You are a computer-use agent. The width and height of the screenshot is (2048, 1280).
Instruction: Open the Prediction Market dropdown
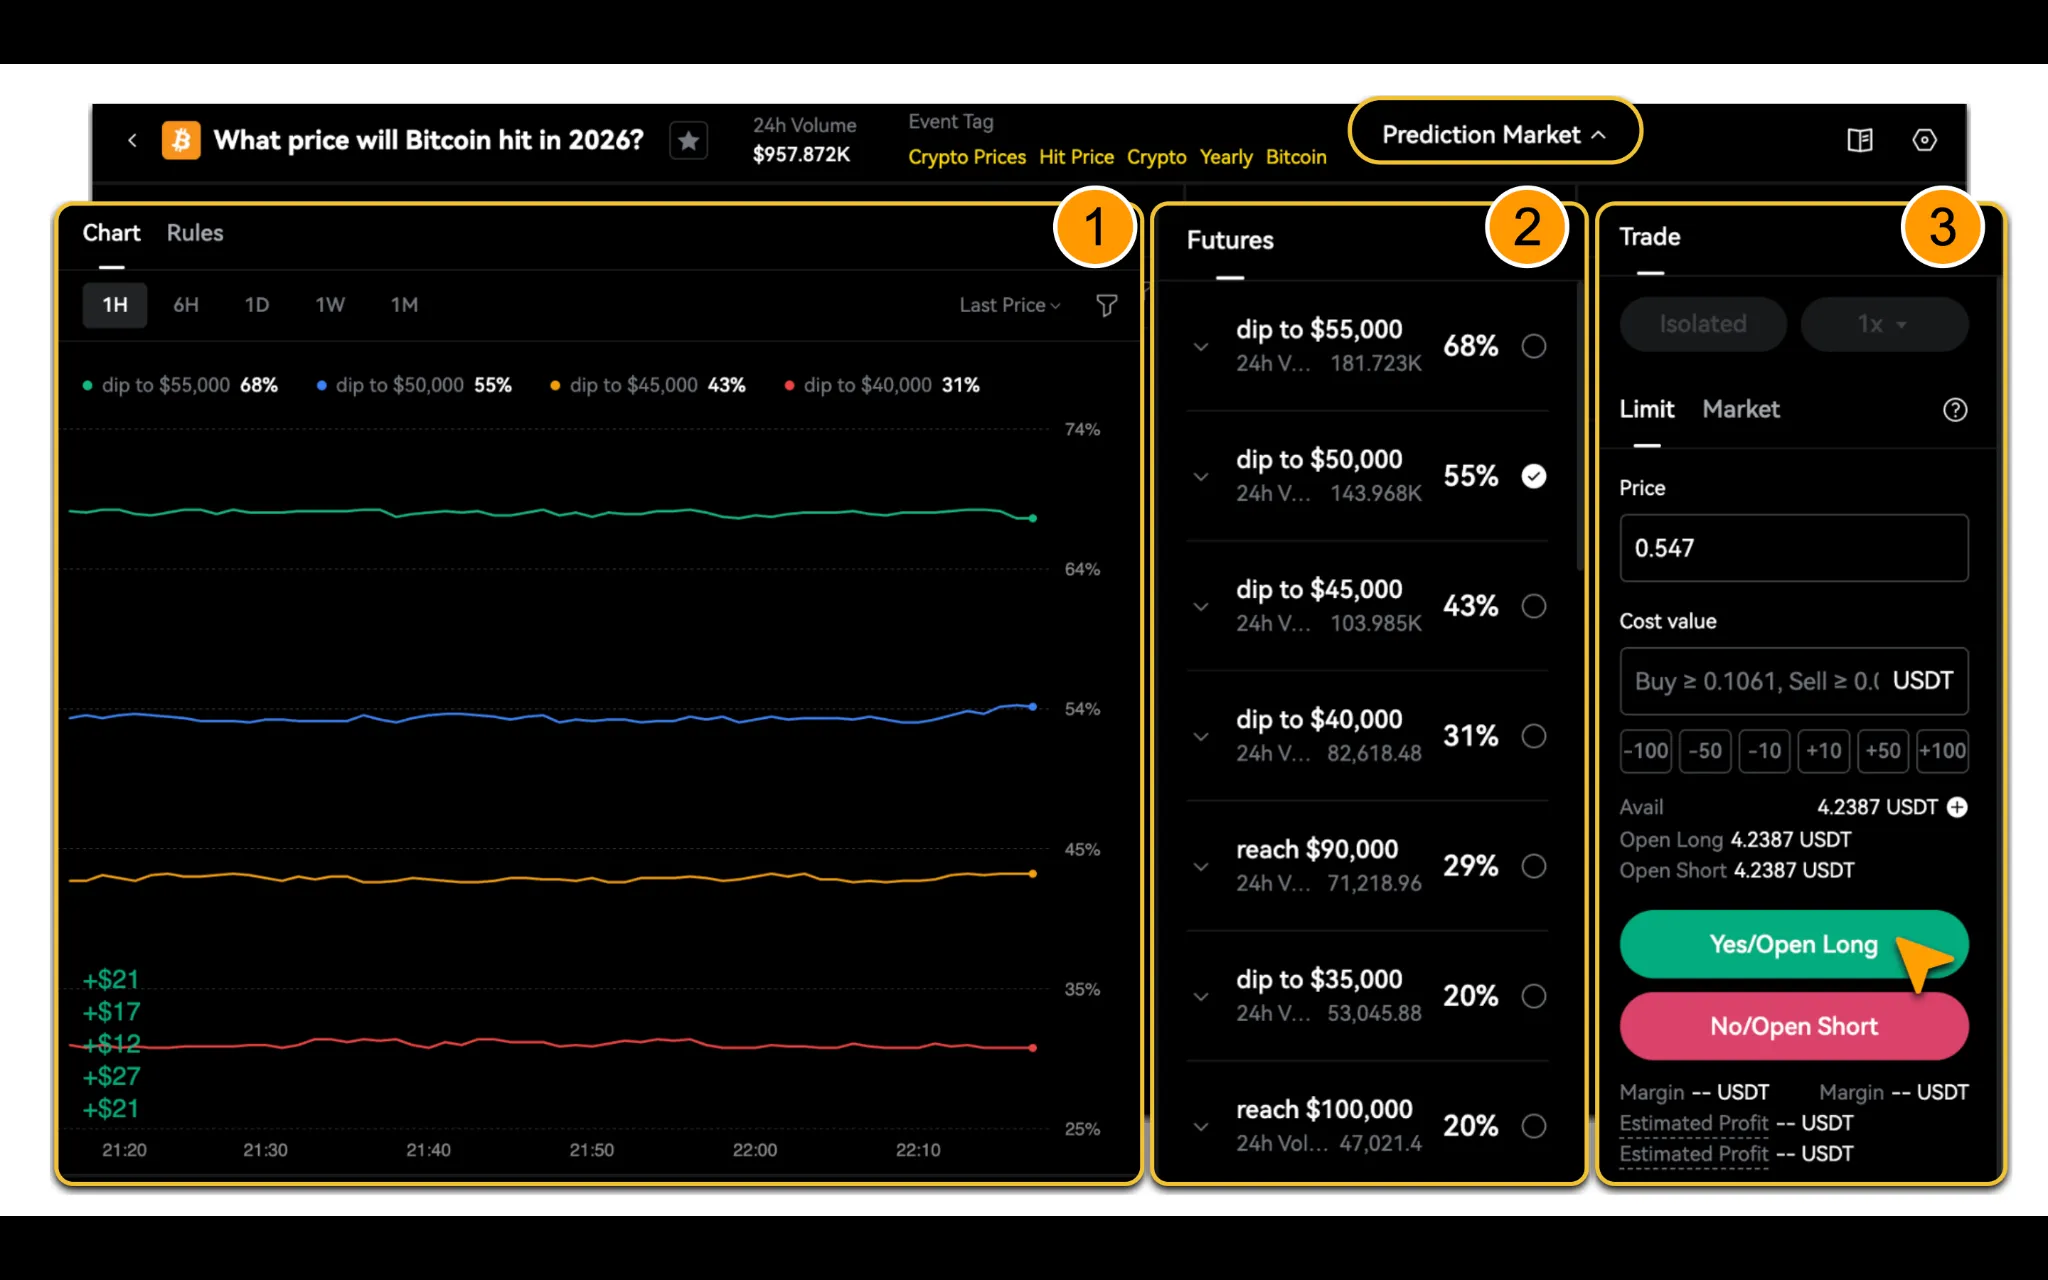tap(1494, 134)
